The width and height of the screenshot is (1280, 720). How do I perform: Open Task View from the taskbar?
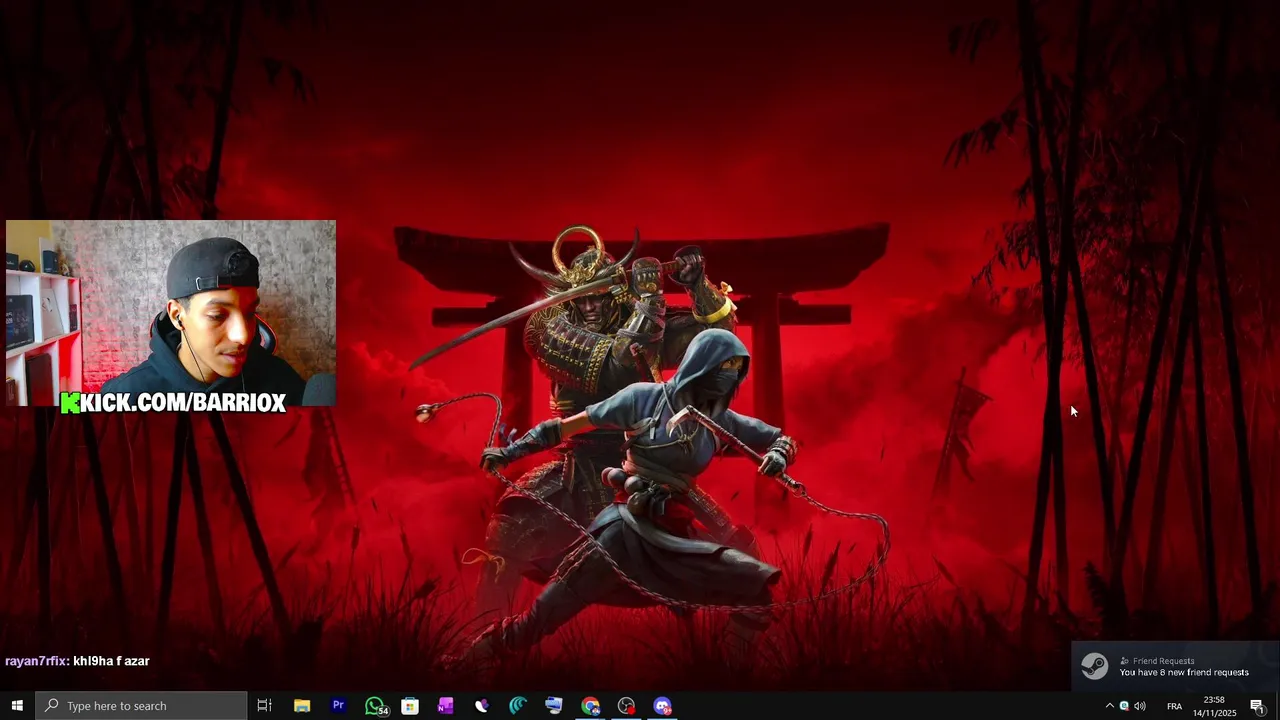[265, 706]
